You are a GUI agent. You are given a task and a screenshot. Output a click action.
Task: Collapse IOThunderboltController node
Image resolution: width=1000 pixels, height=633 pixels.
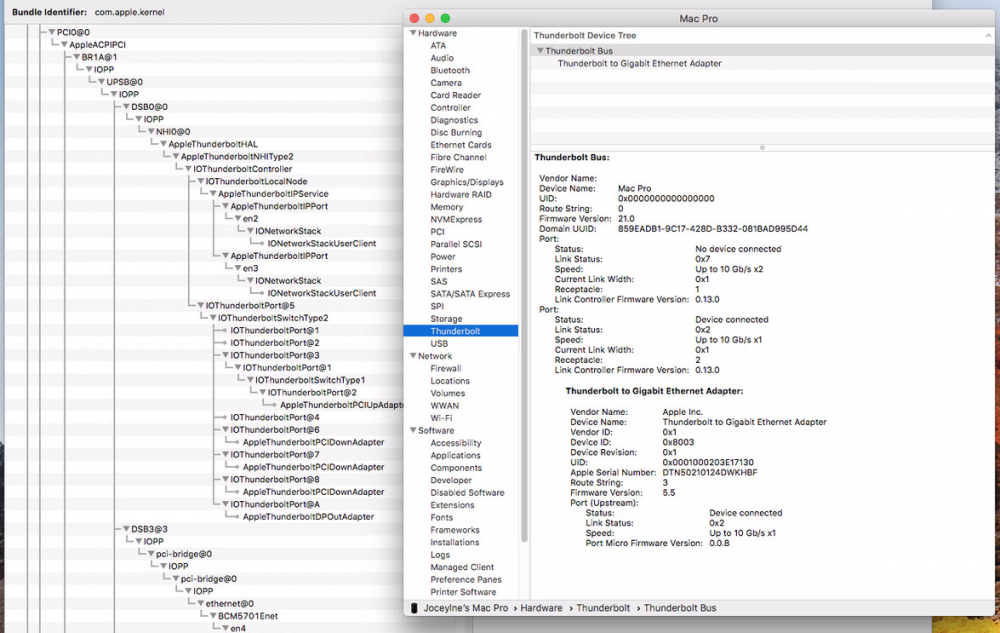pyautogui.click(x=188, y=169)
